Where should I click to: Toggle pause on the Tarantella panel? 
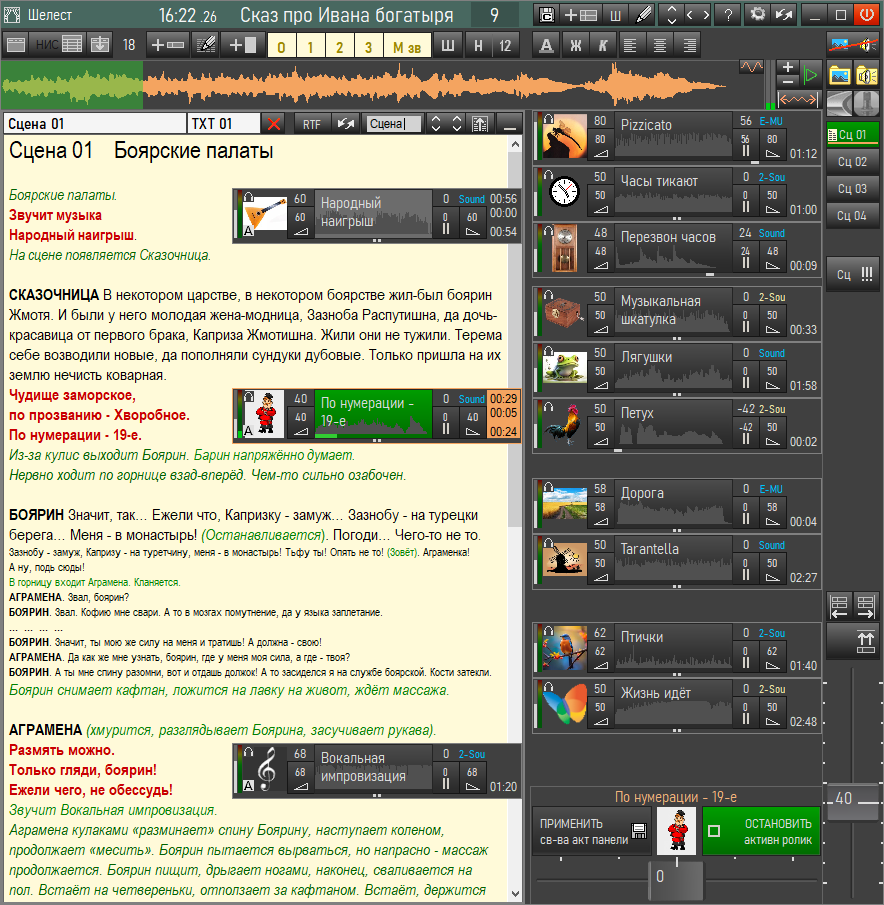[746, 574]
